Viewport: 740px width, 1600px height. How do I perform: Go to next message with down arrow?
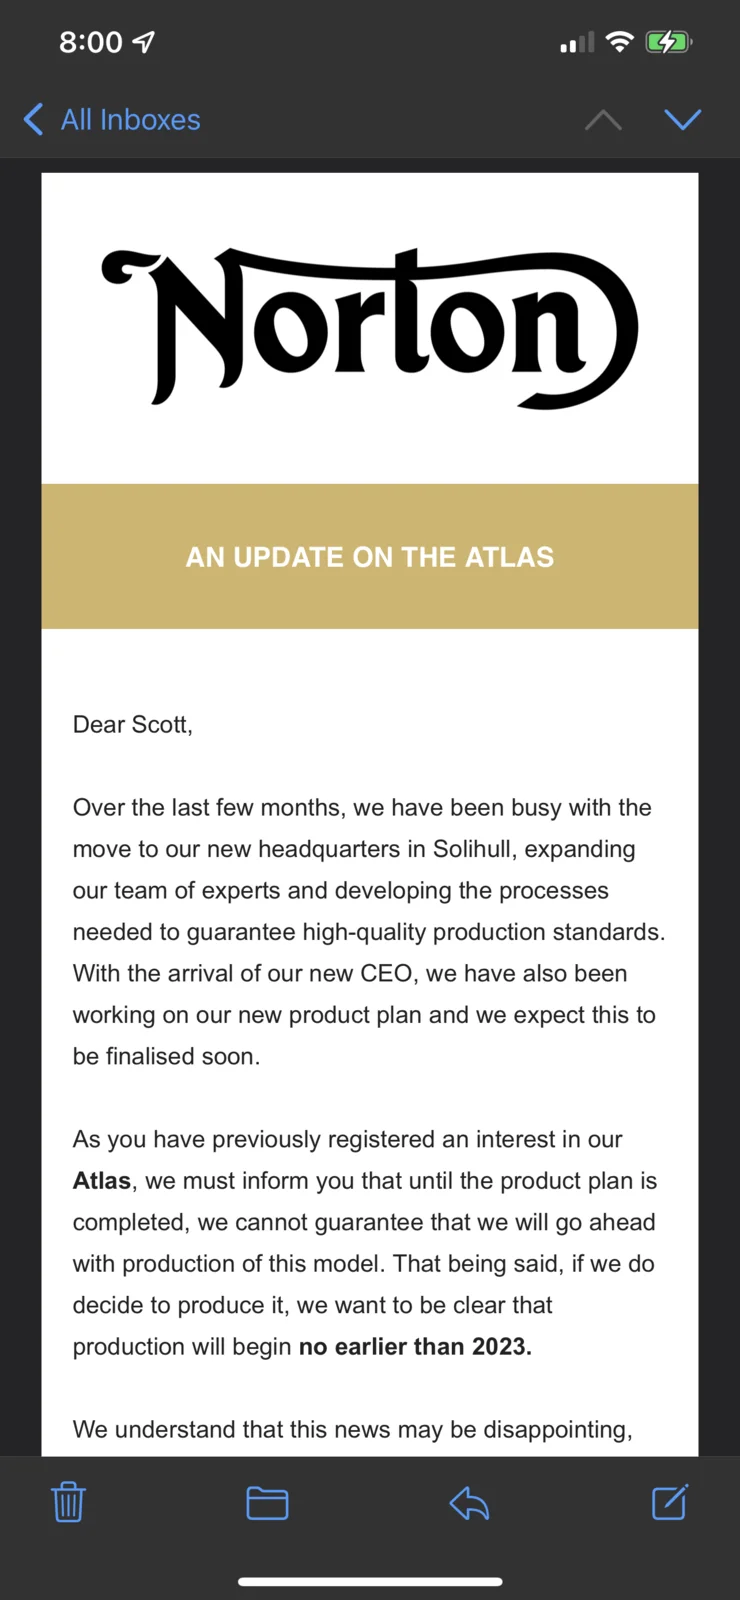tap(683, 120)
